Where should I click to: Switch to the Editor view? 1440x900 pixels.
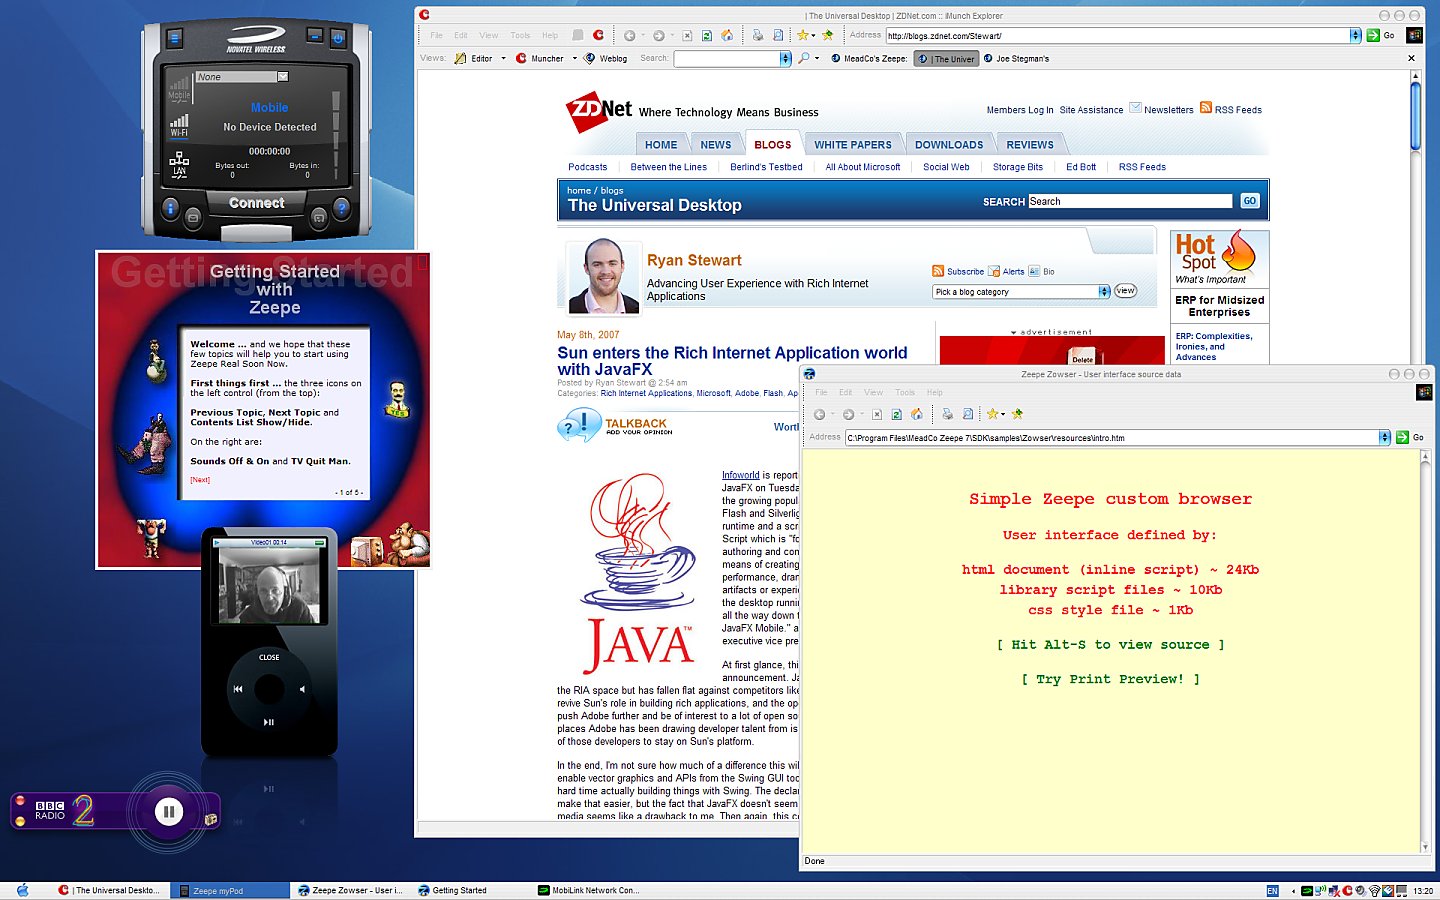pyautogui.click(x=474, y=58)
